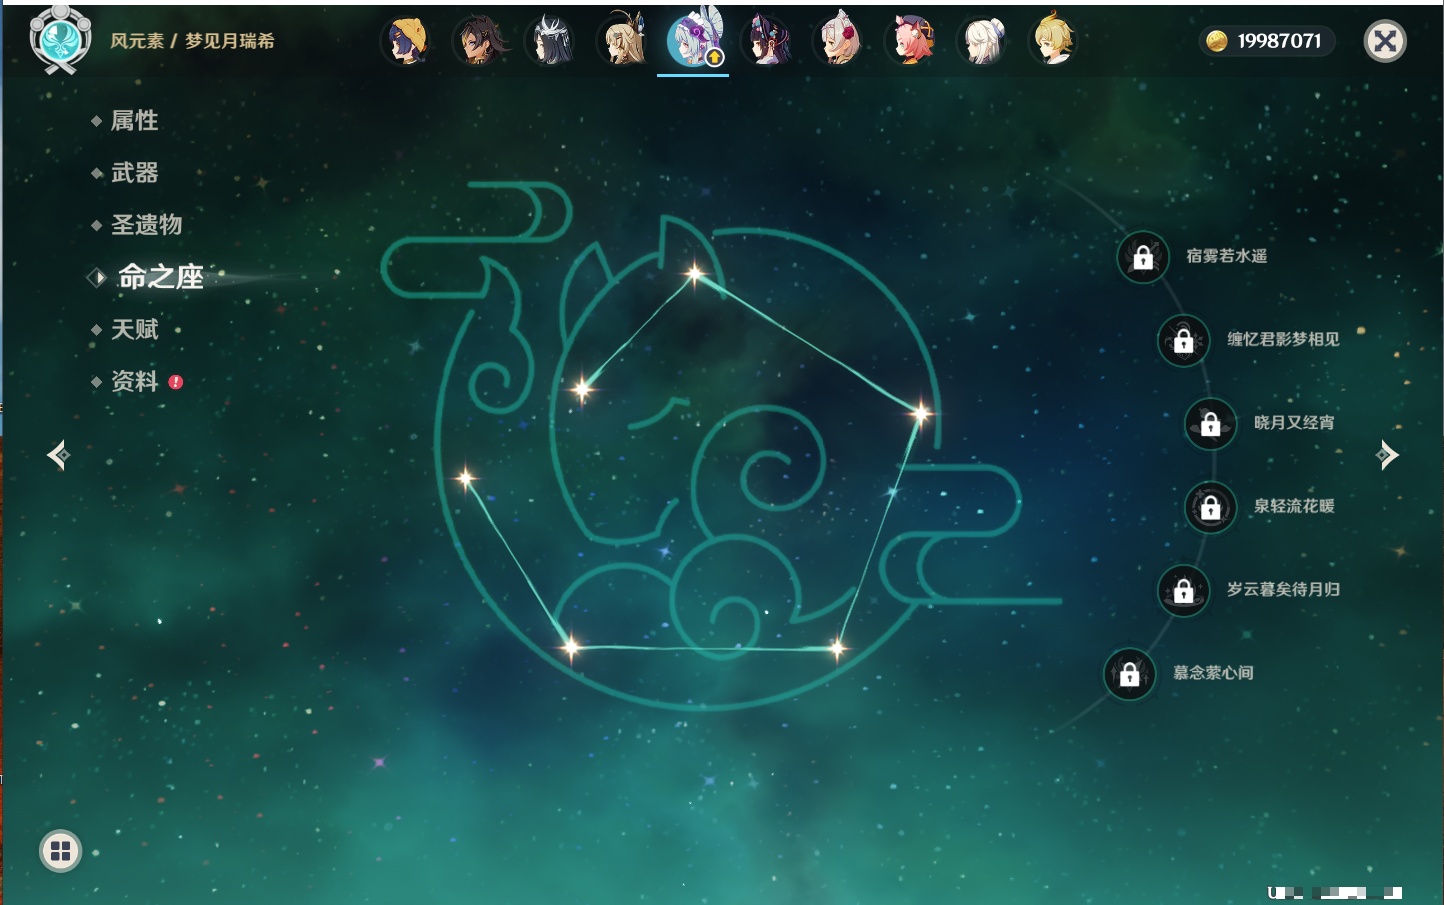This screenshot has height=905, width=1444.
Task: Select the blonde braided Traveler portrait
Action: (x=1053, y=41)
